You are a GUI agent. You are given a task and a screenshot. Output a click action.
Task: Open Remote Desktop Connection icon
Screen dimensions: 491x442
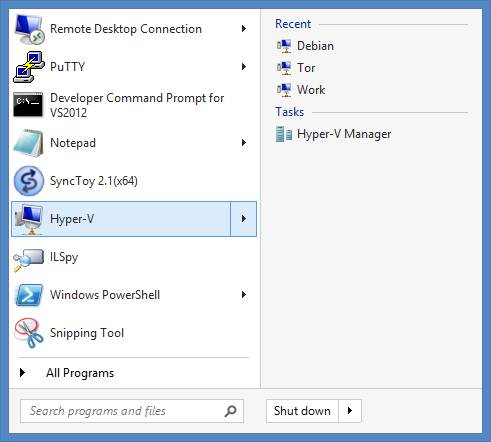(x=29, y=29)
